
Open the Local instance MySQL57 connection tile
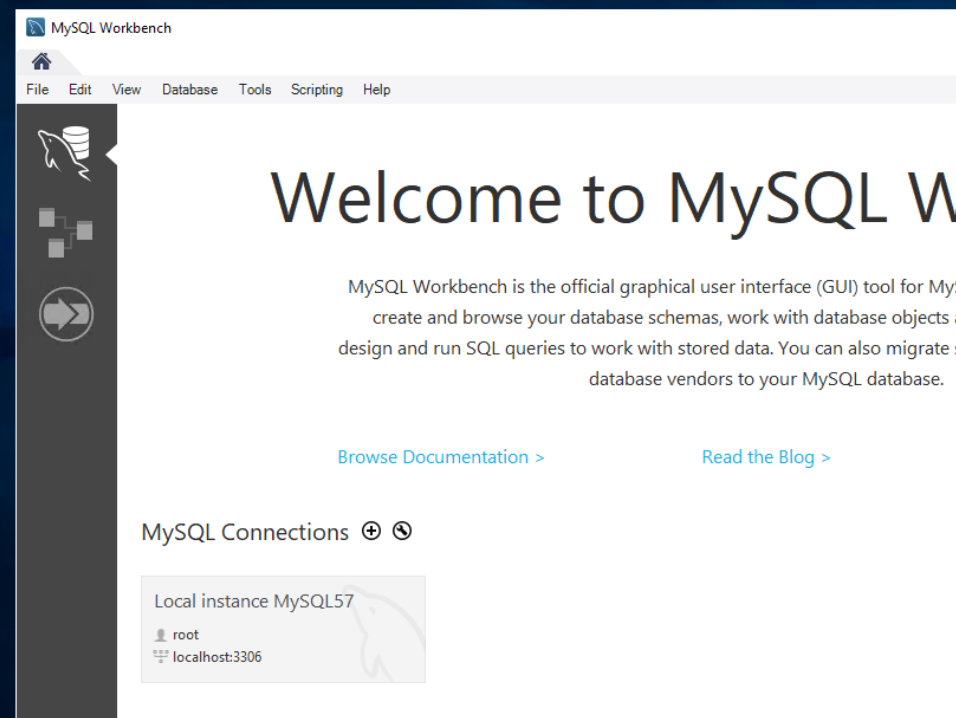click(283, 629)
